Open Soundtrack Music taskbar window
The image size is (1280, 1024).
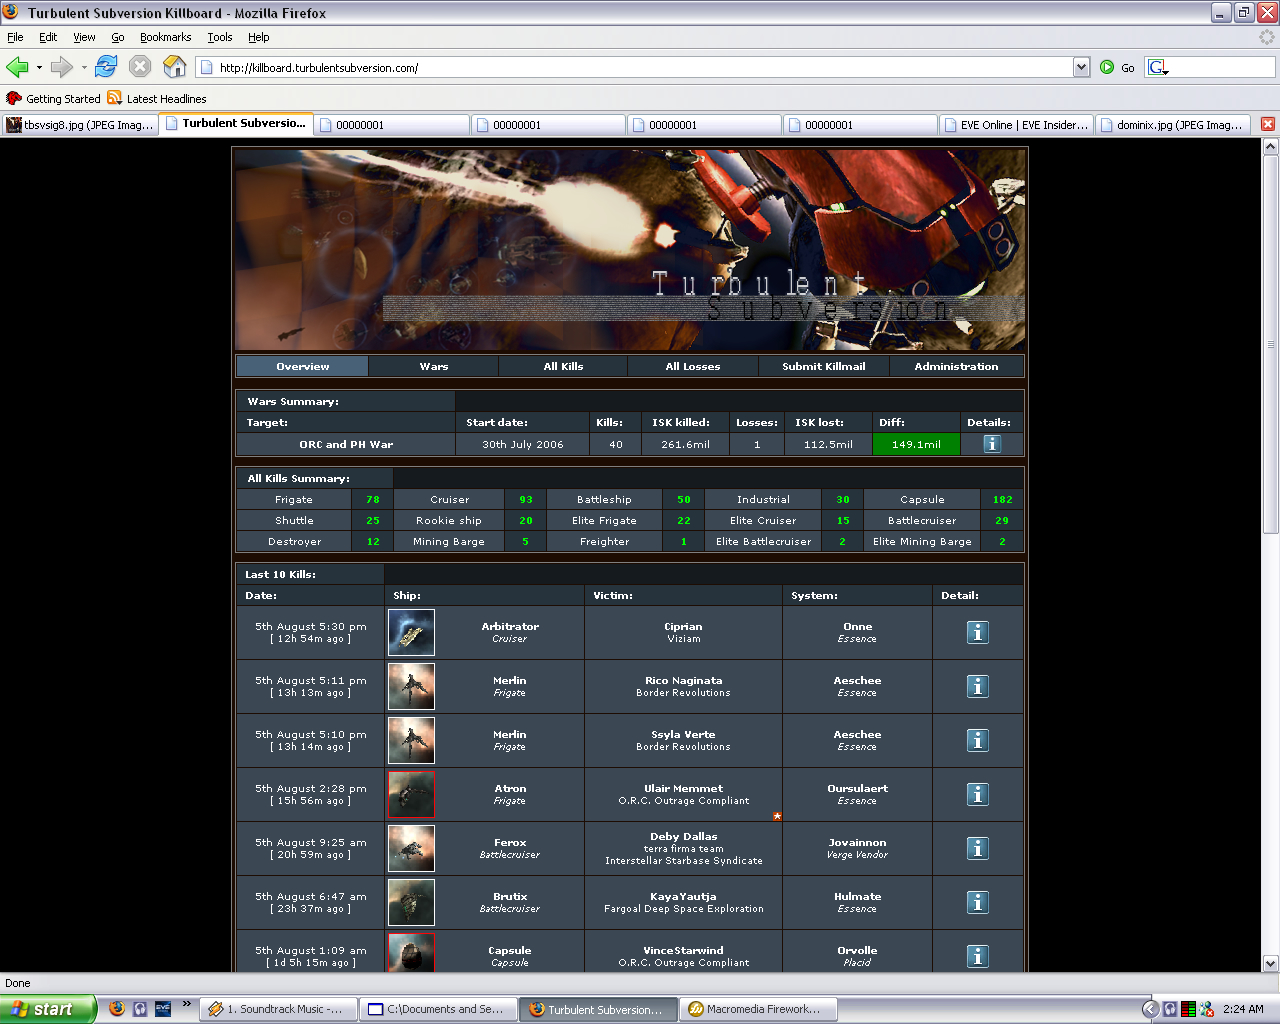pyautogui.click(x=277, y=1009)
